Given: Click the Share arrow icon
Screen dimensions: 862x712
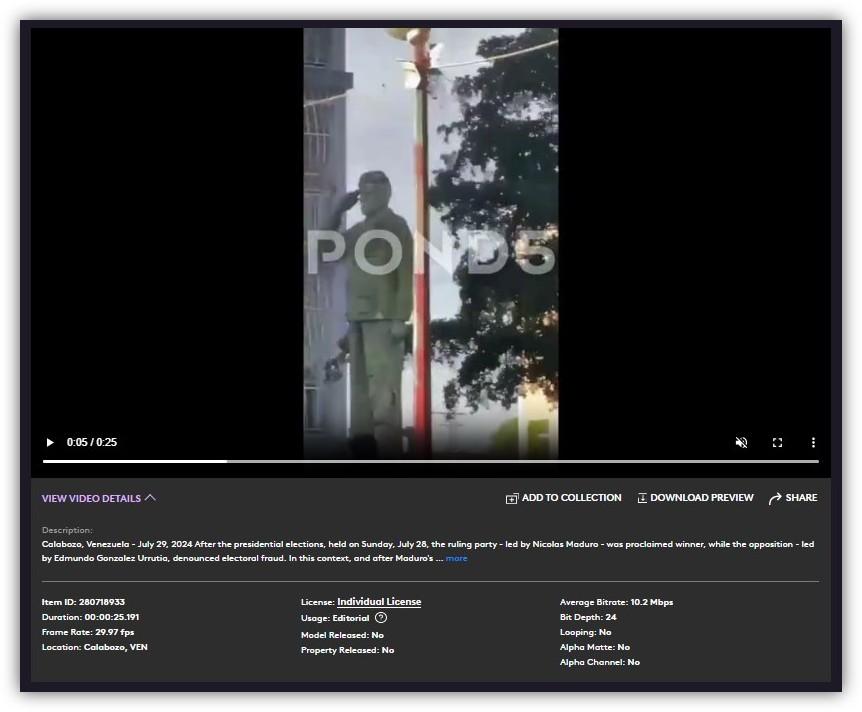Looking at the screenshot, I should [775, 498].
